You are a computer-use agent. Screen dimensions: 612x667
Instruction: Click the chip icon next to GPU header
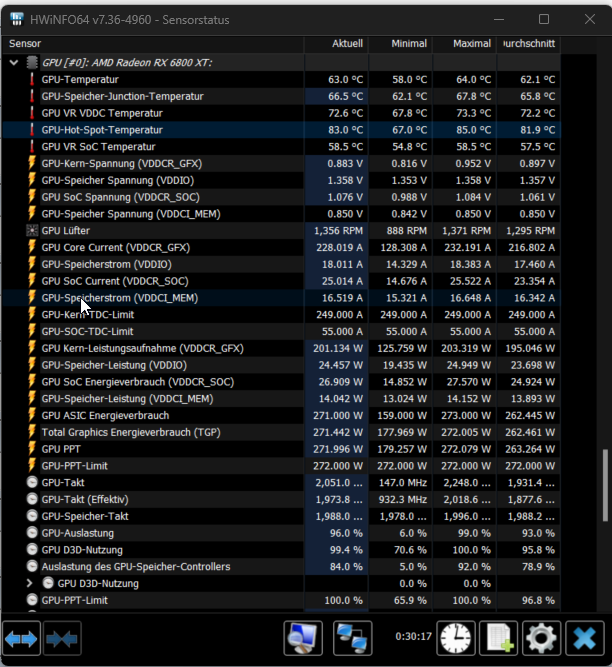coord(32,63)
